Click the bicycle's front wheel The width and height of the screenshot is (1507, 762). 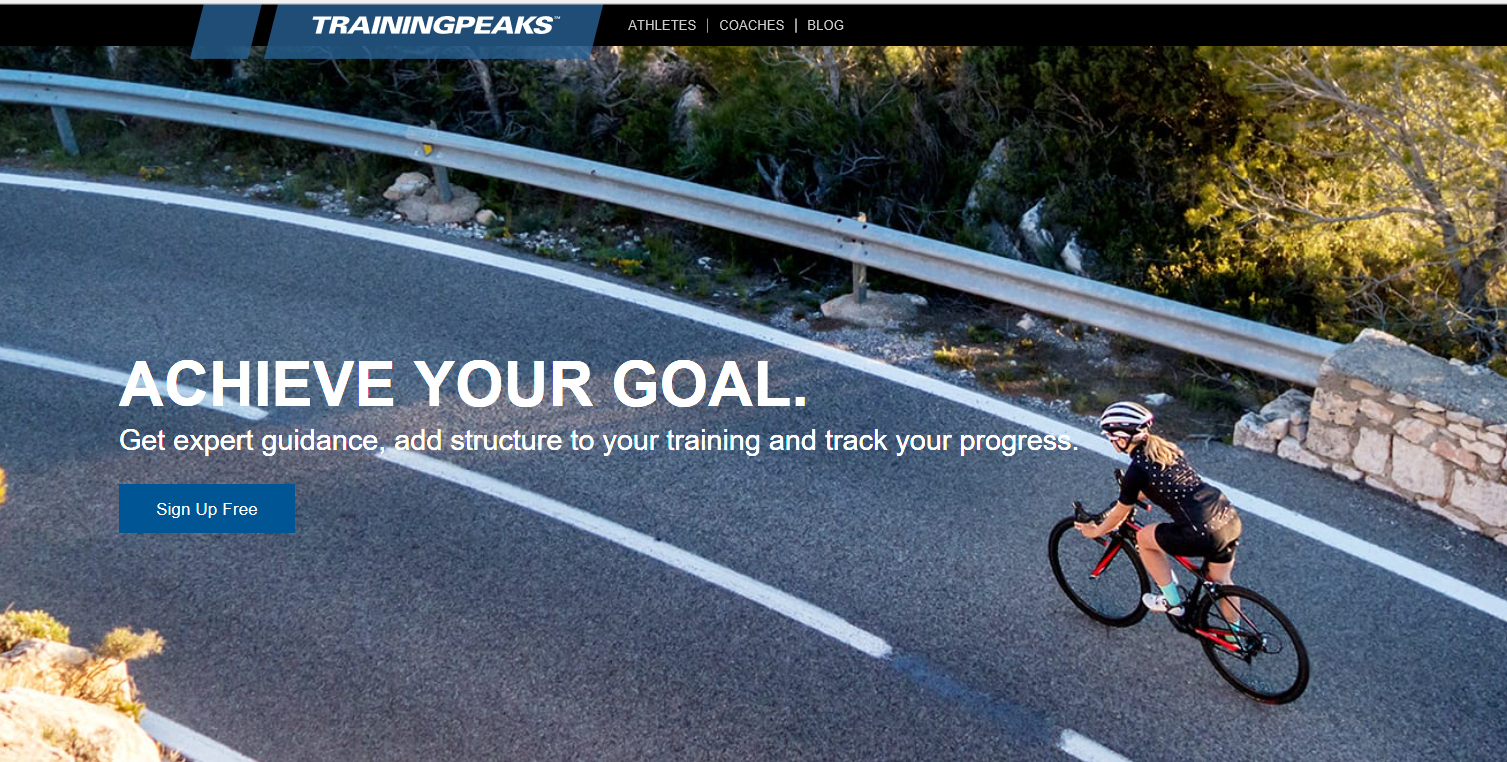point(1098,569)
